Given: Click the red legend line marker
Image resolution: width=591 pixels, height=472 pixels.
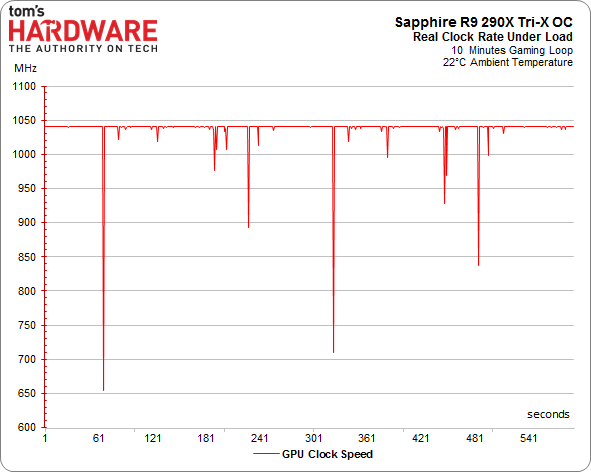Looking at the screenshot, I should pos(266,454).
